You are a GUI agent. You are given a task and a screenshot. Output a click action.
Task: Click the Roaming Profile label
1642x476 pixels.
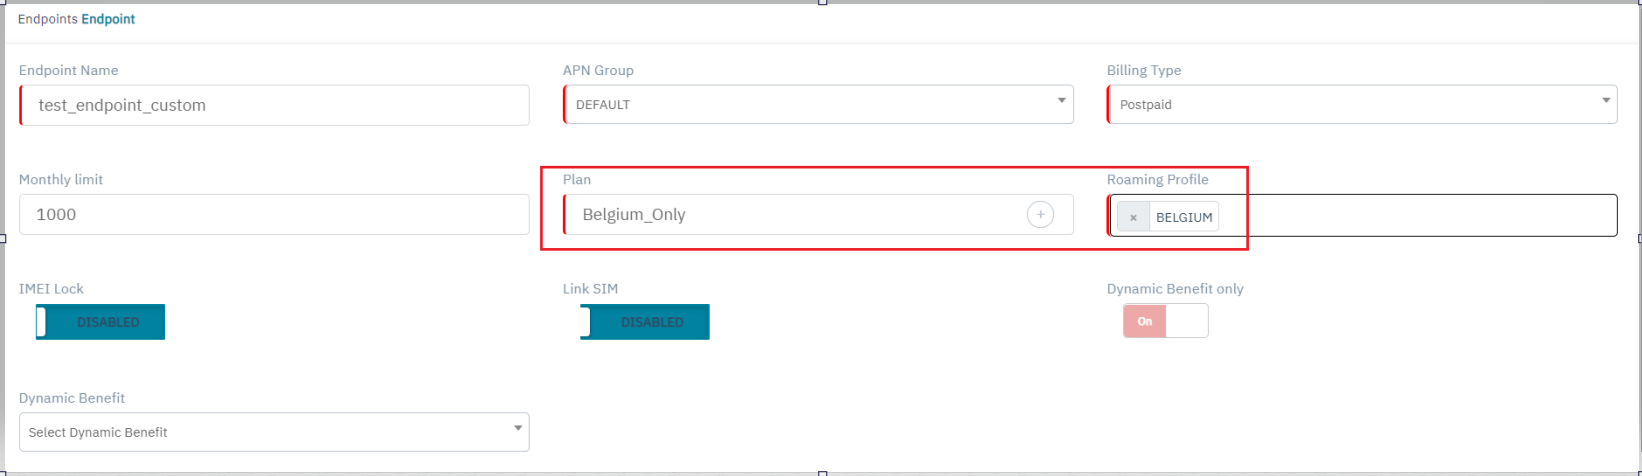tap(1157, 180)
